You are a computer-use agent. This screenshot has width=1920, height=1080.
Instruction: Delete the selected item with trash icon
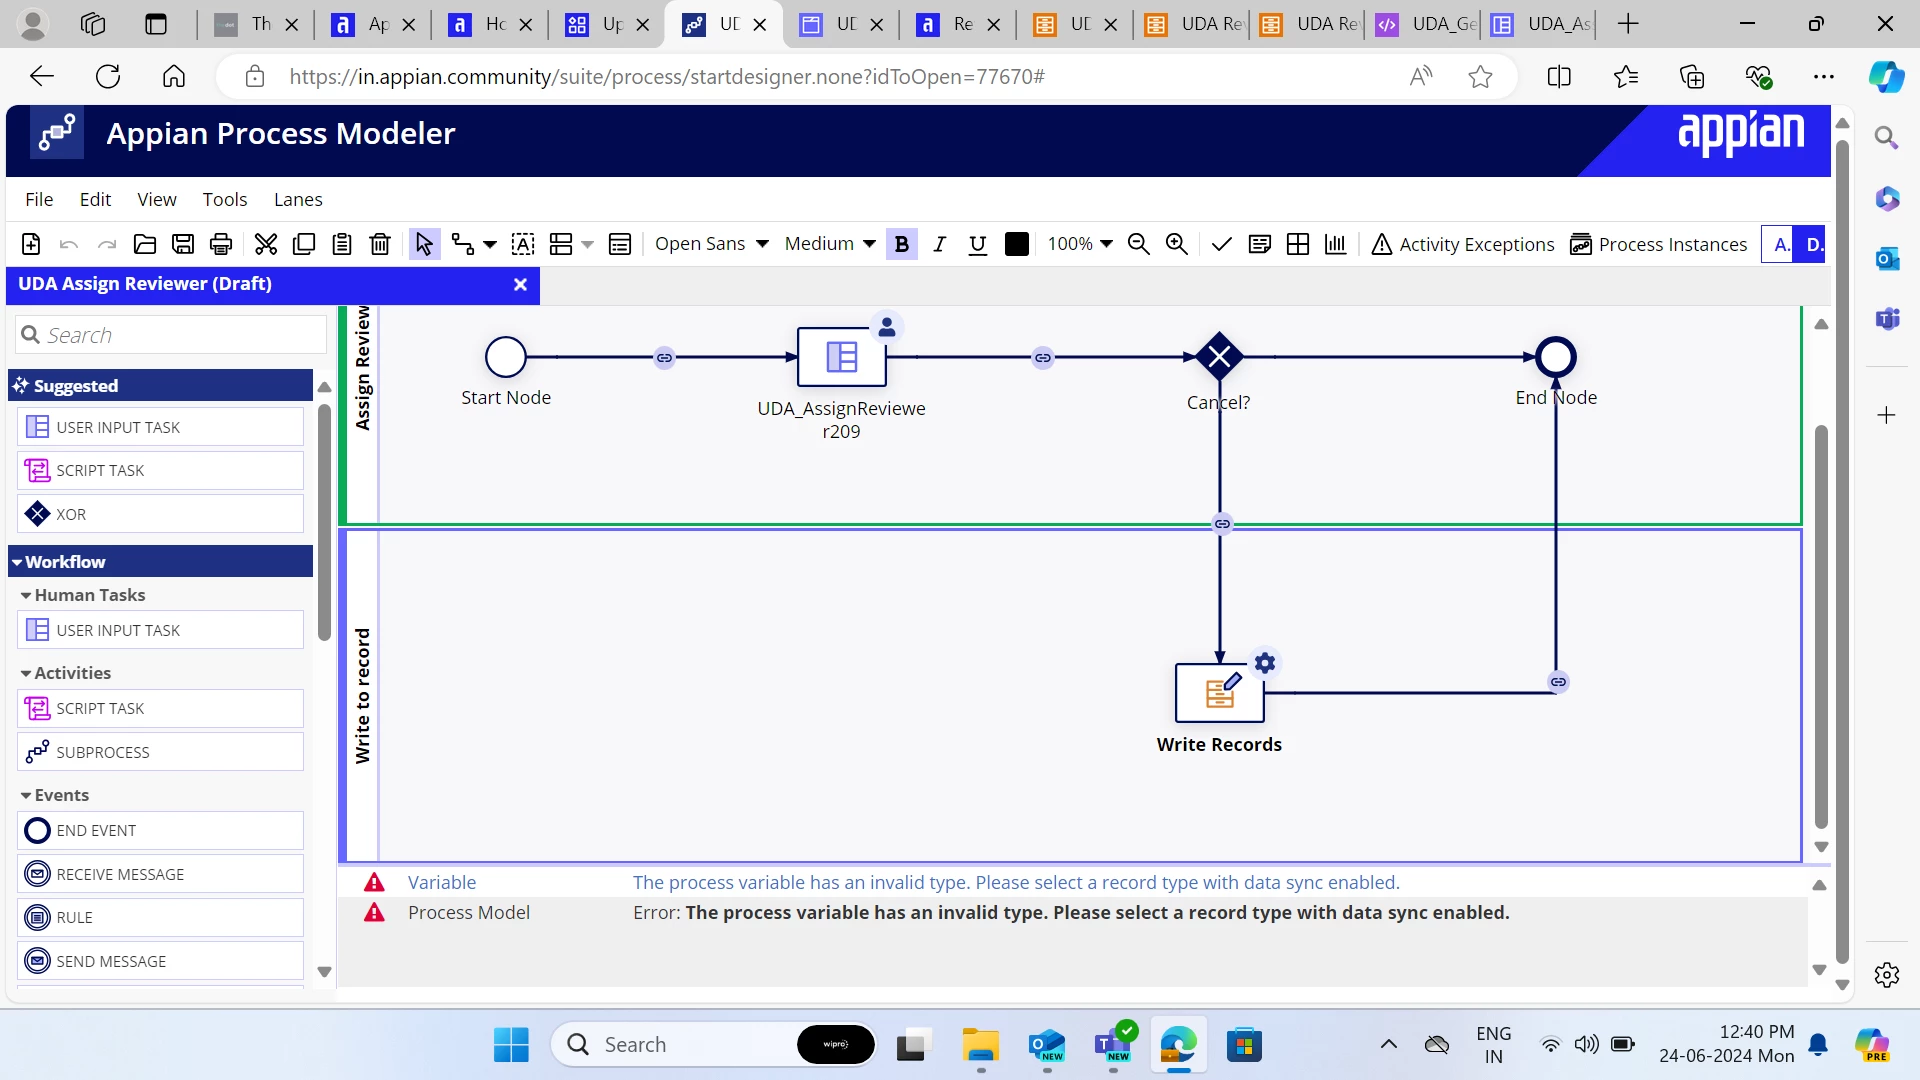pyautogui.click(x=380, y=244)
